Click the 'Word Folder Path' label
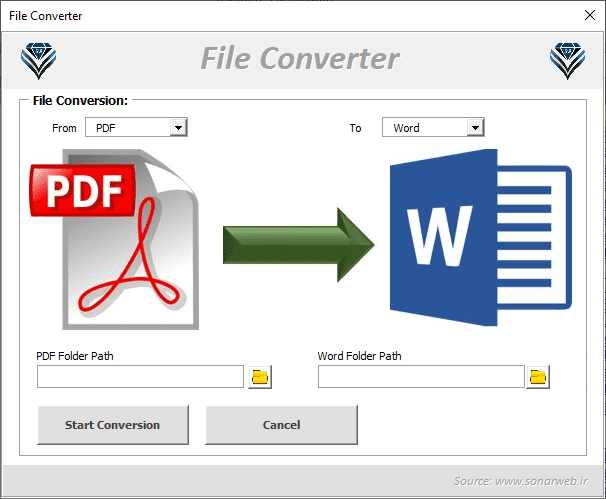 (359, 356)
